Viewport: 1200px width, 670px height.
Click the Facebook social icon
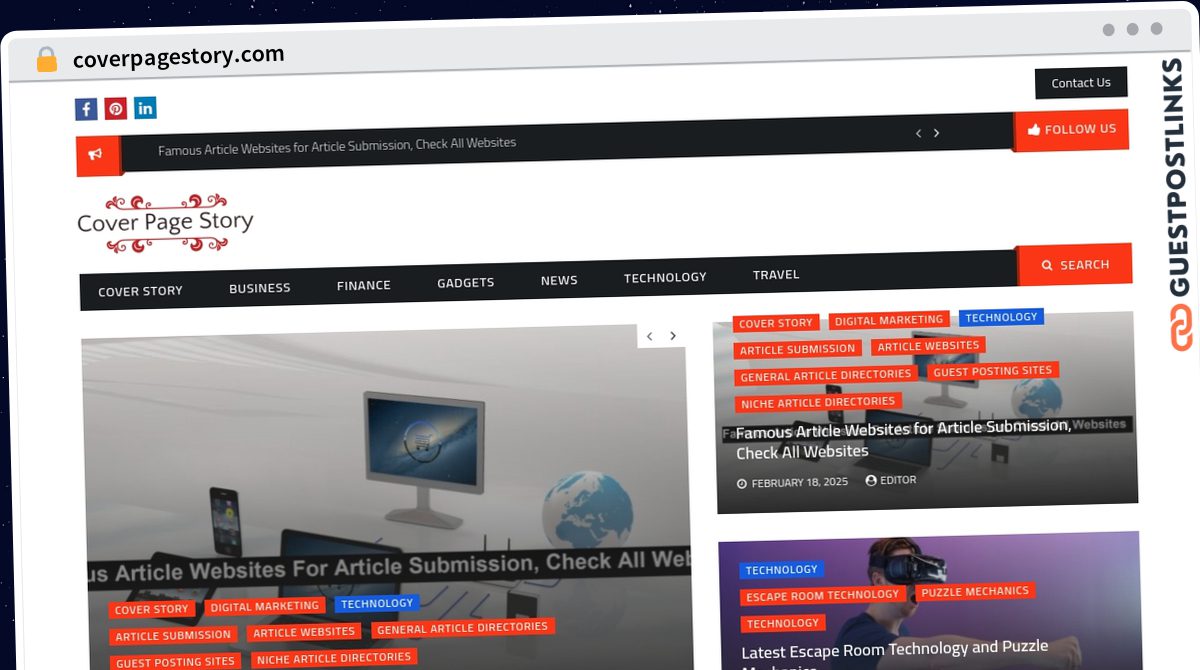pyautogui.click(x=86, y=109)
